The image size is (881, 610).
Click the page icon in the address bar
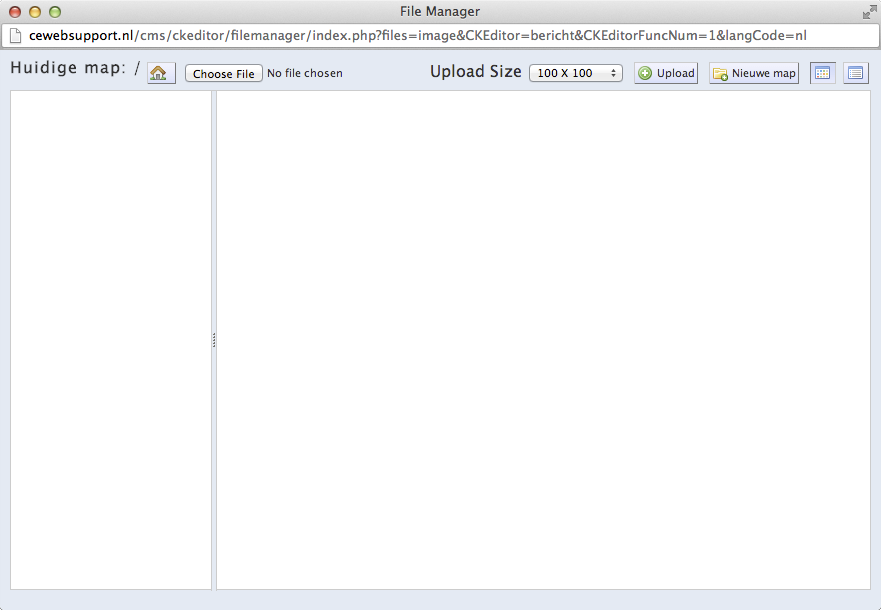(x=15, y=36)
